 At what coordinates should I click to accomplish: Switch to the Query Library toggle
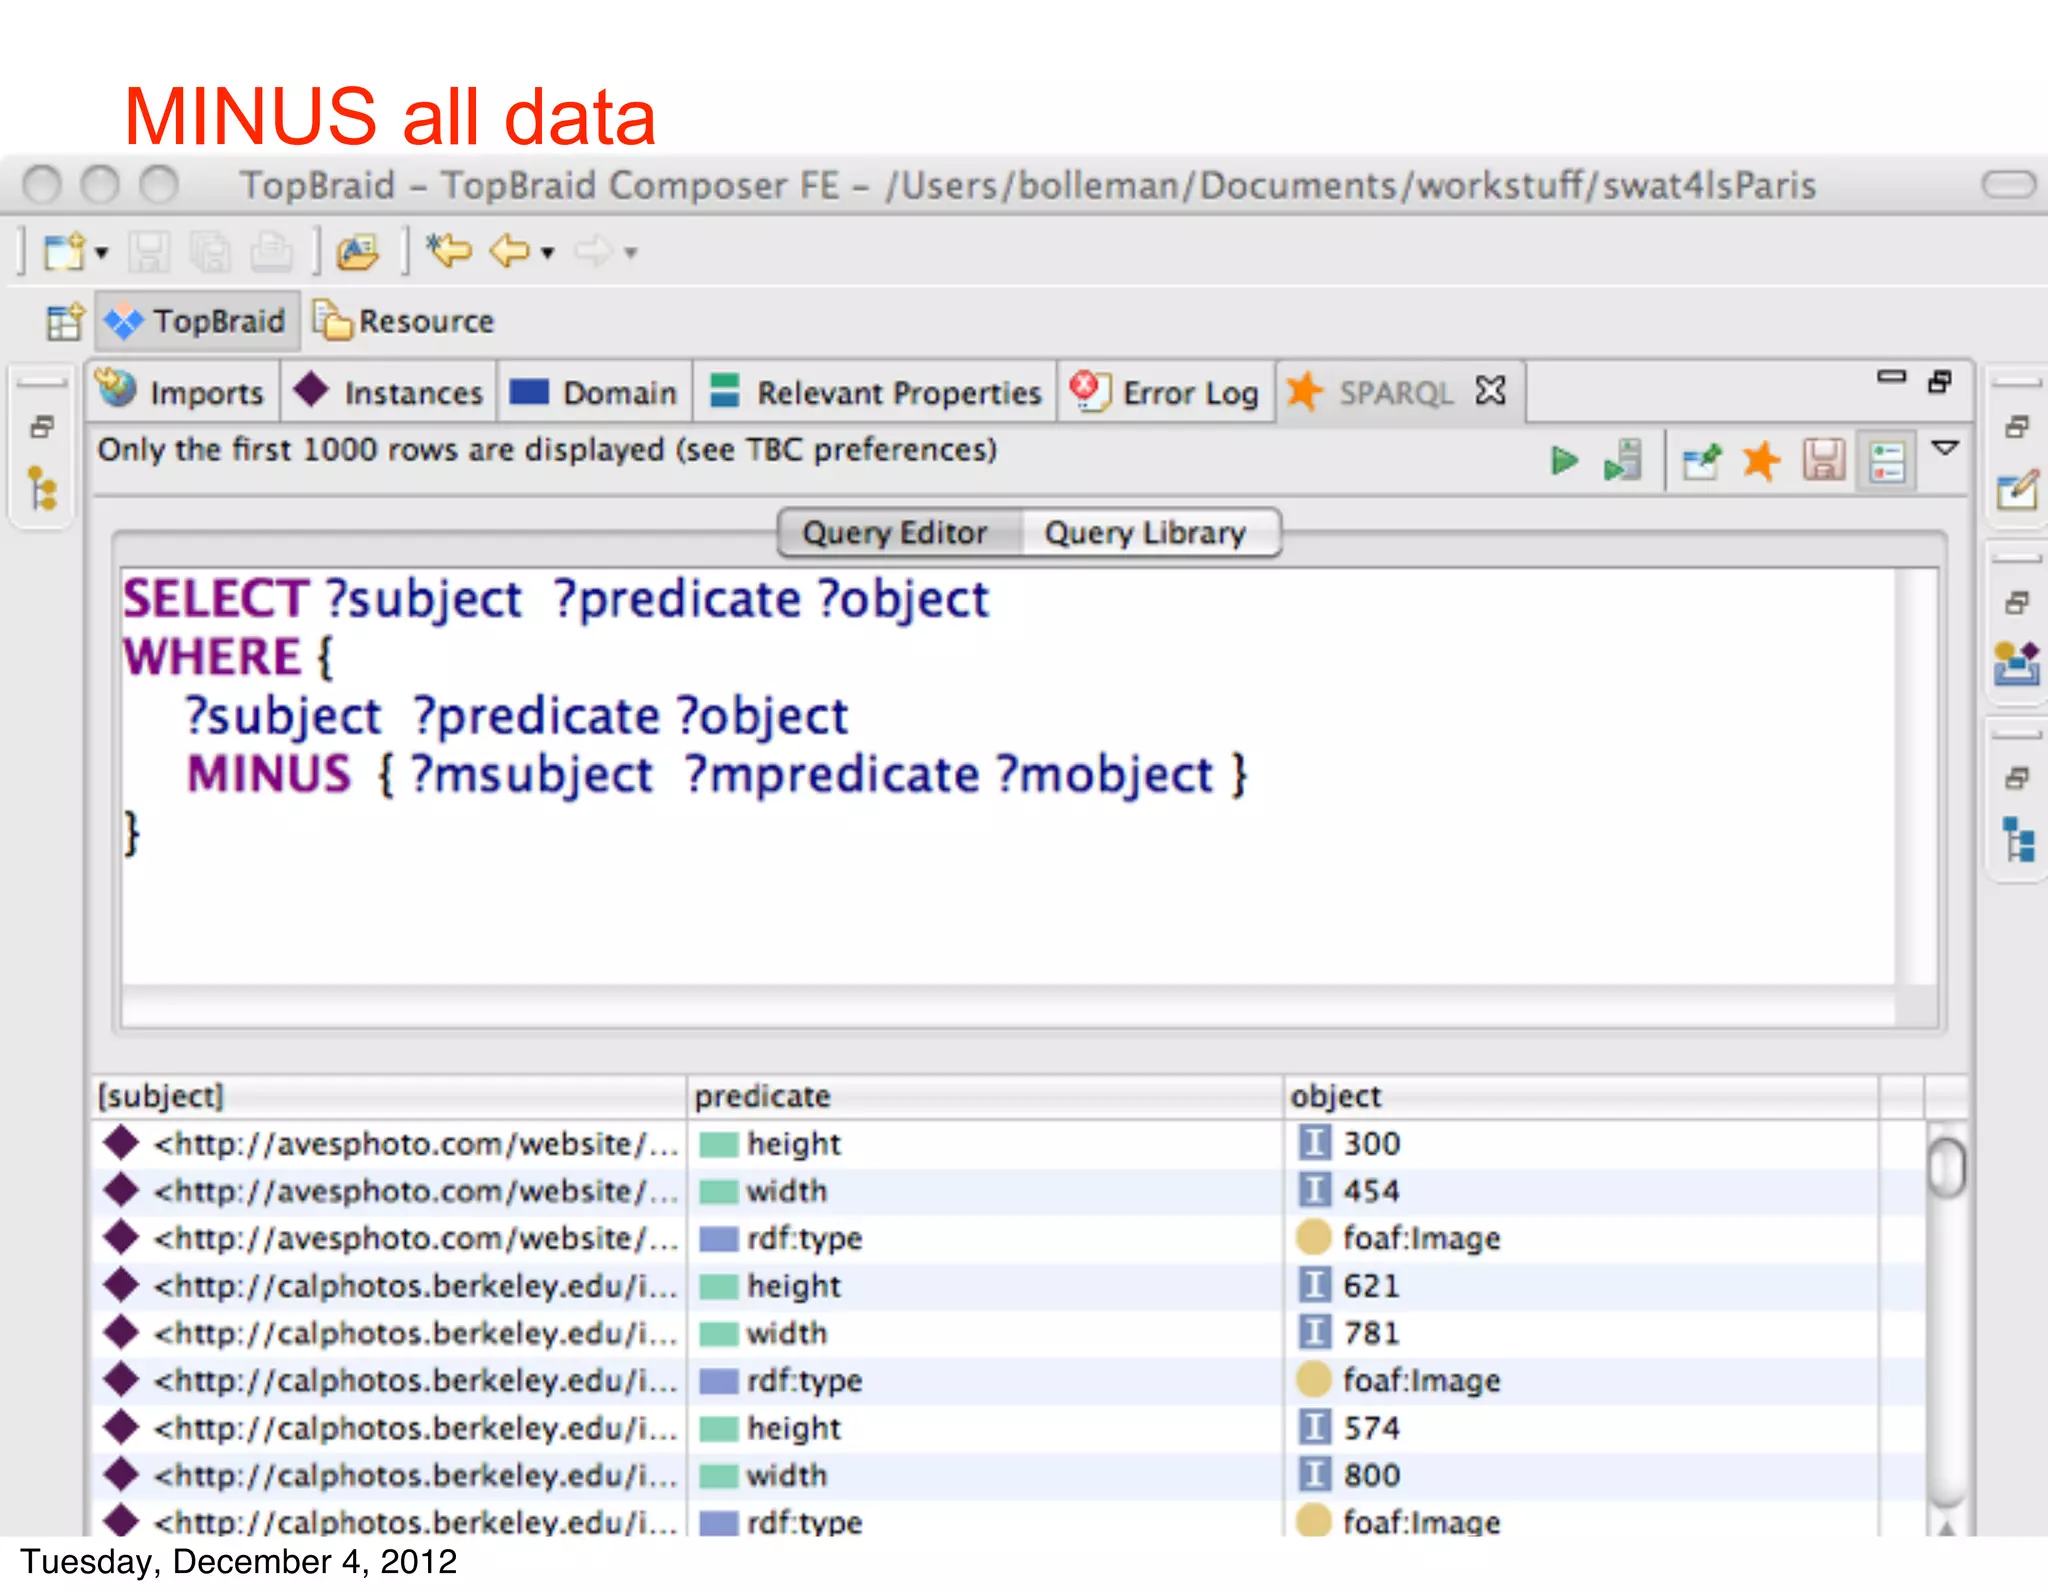click(x=1146, y=533)
